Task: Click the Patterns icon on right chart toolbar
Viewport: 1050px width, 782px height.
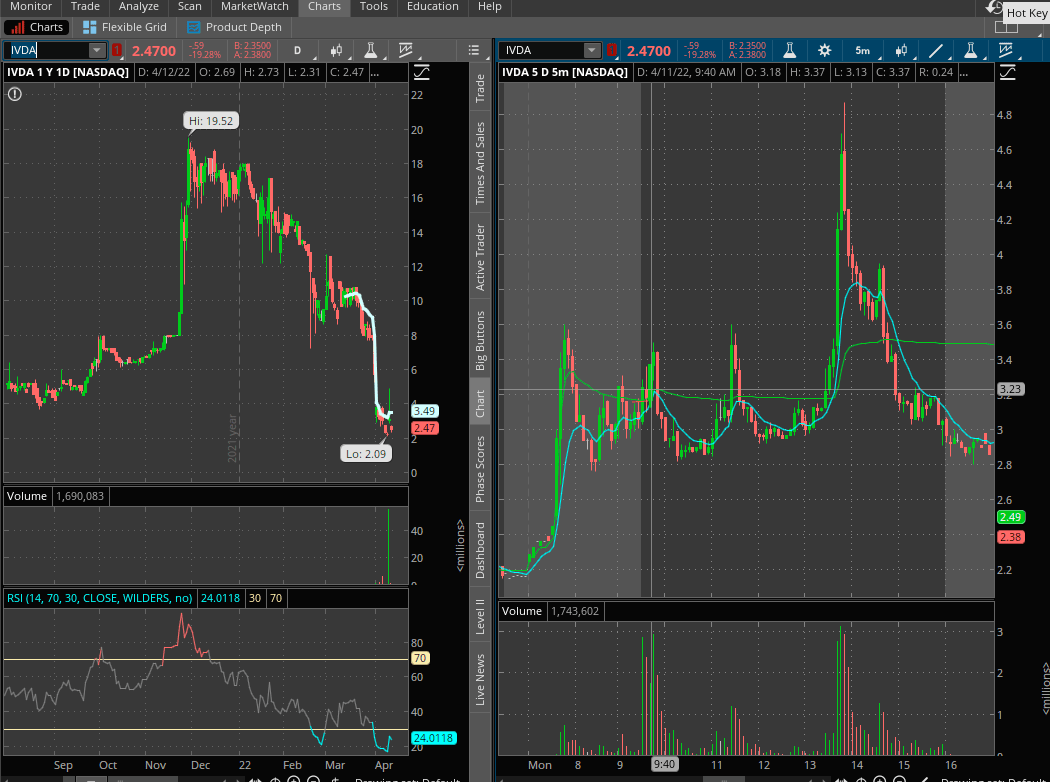Action: pos(1003,50)
